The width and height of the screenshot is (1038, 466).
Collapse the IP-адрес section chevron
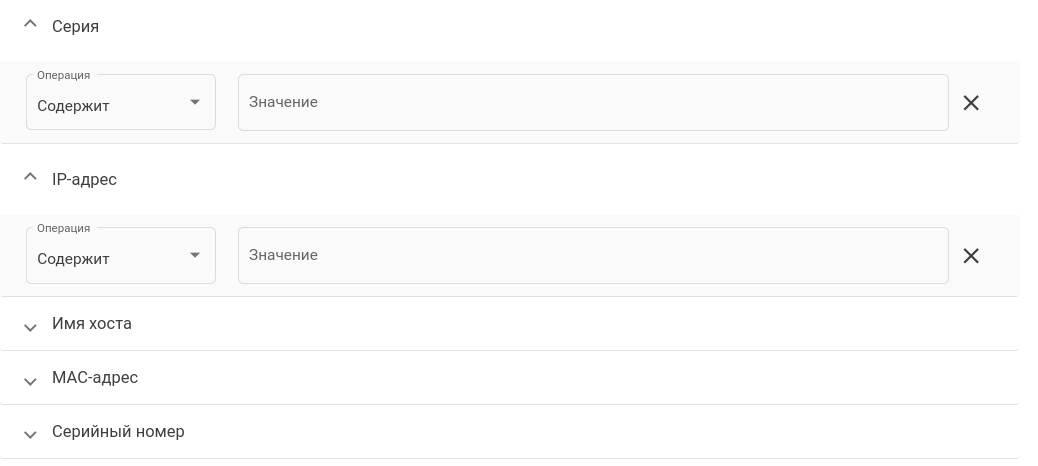point(30,178)
